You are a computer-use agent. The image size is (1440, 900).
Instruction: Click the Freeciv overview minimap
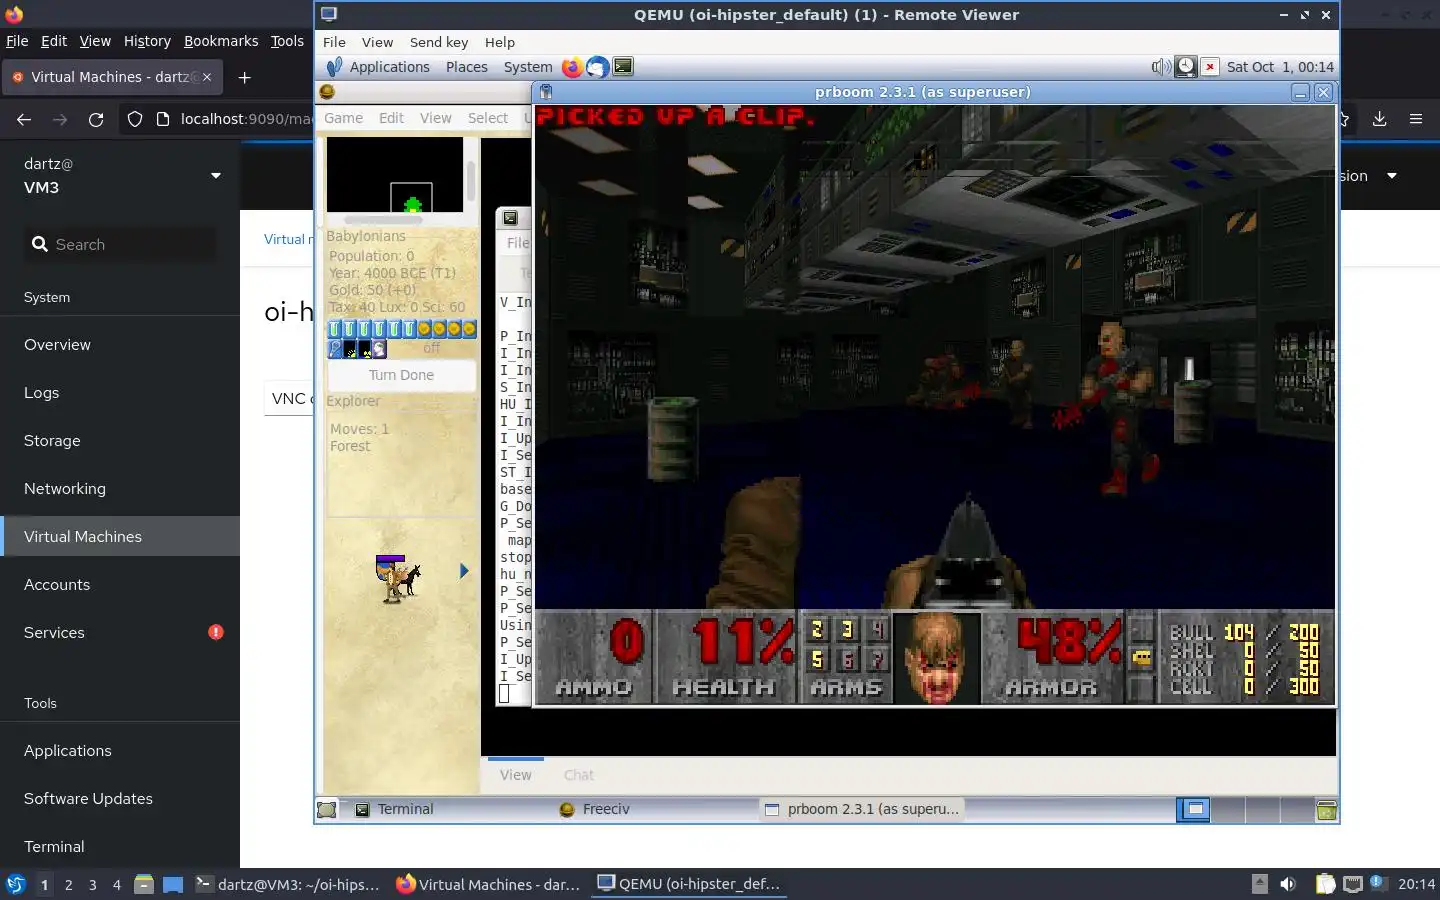click(x=395, y=174)
